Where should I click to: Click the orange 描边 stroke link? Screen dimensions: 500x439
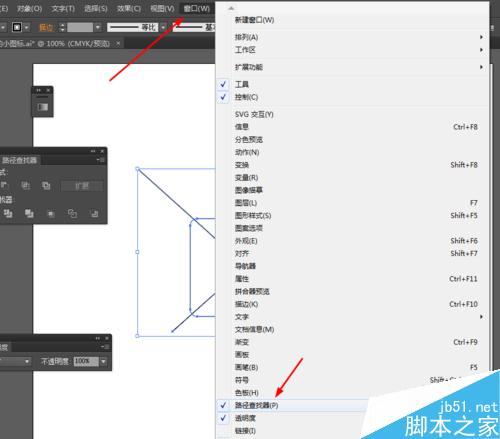(46, 28)
